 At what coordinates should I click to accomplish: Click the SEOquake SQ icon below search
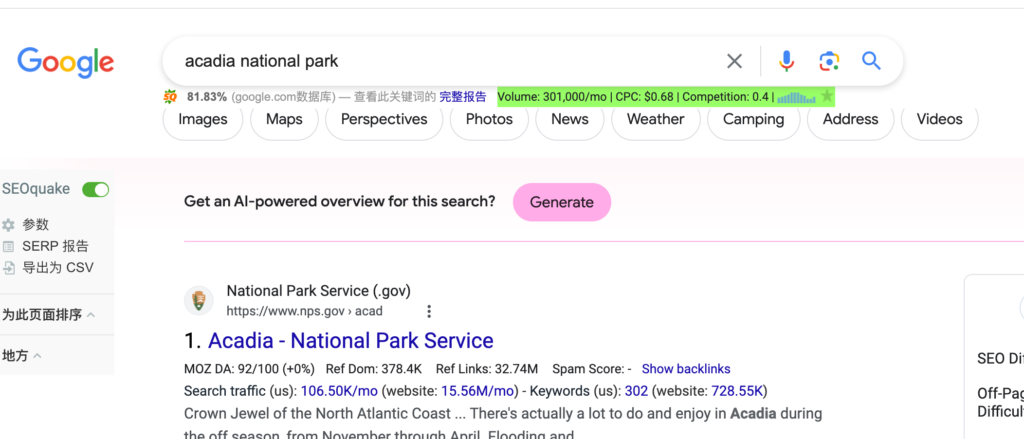coord(170,97)
